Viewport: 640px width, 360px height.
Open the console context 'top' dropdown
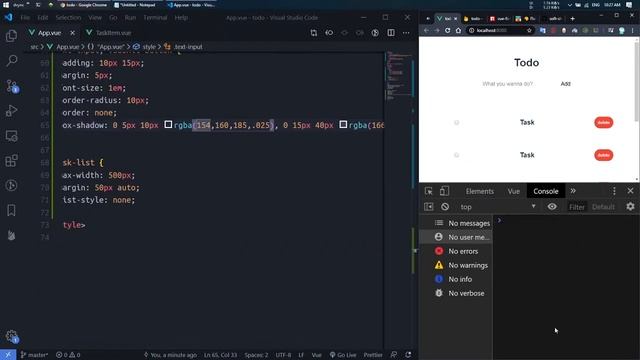click(x=498, y=207)
